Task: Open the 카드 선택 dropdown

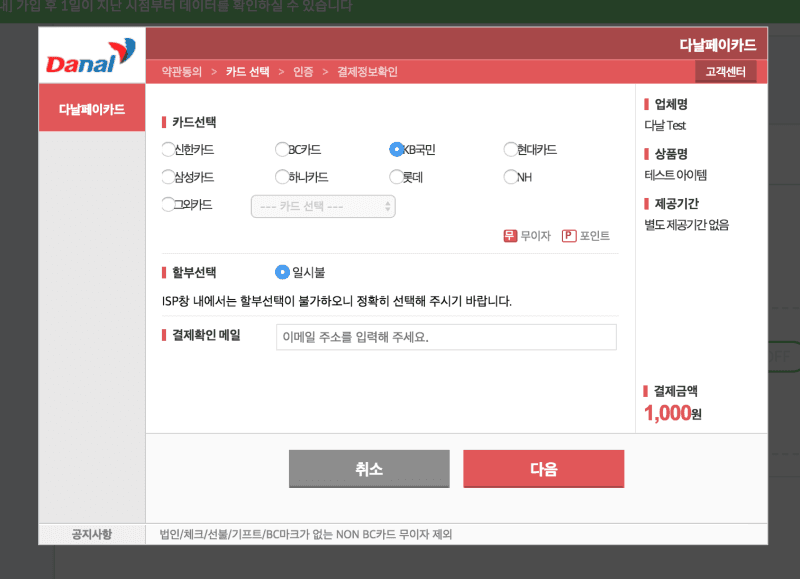Action: coord(323,207)
